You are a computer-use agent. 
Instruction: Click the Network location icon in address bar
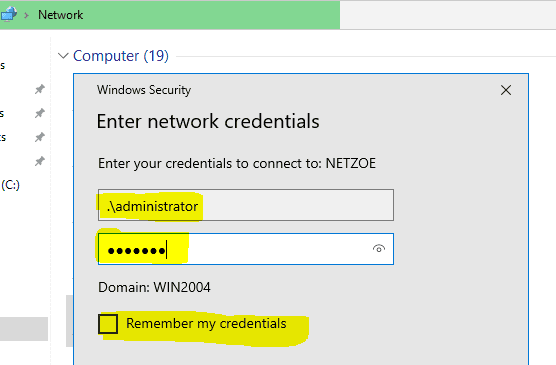tap(8, 14)
